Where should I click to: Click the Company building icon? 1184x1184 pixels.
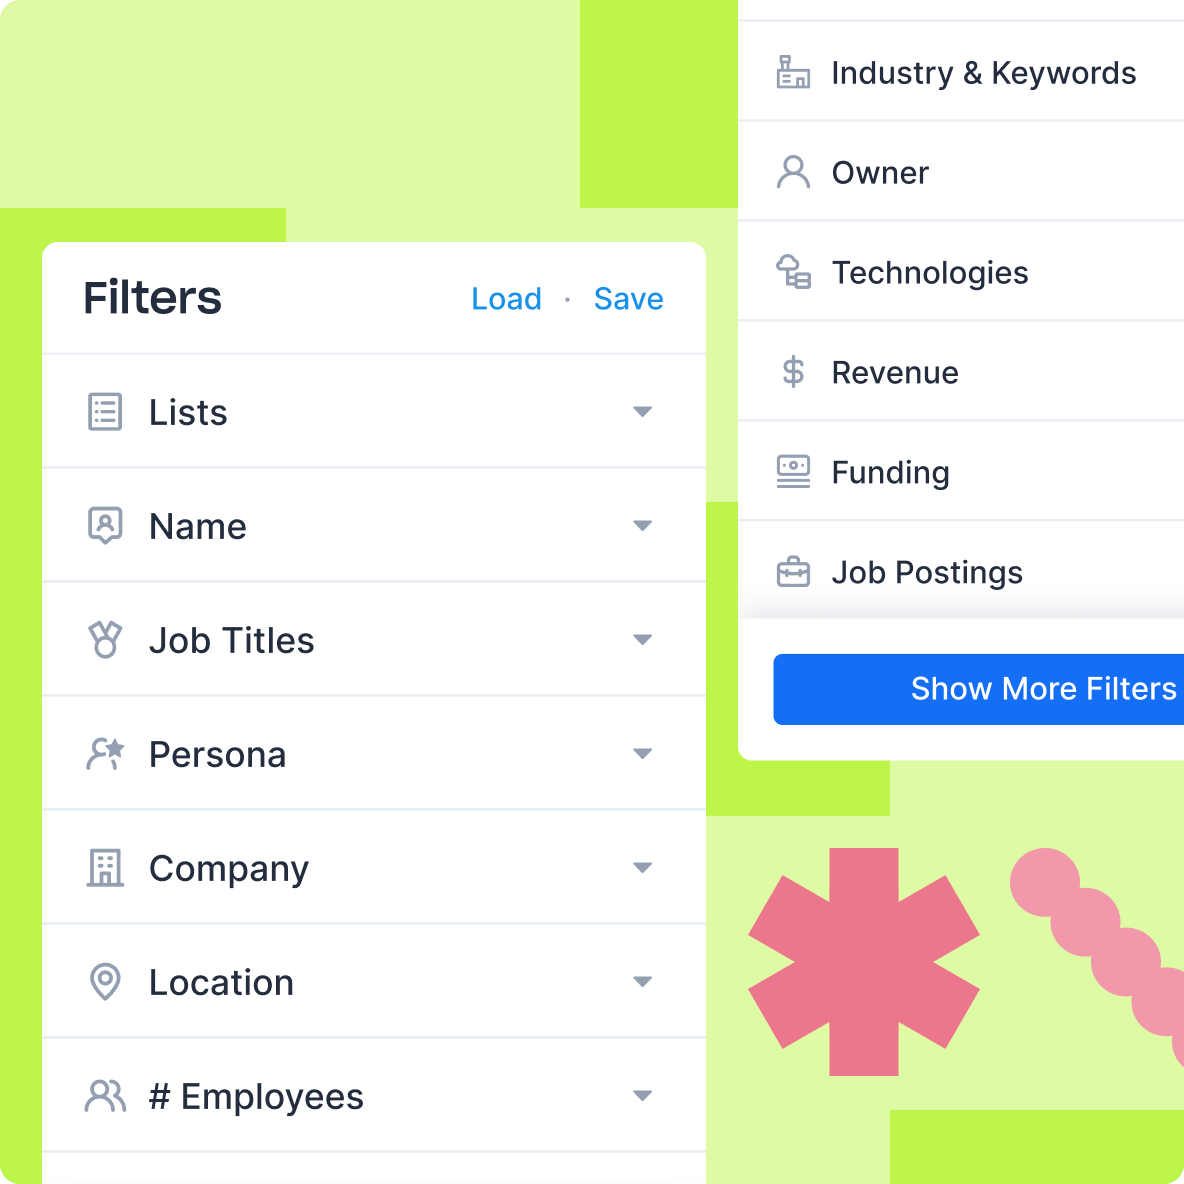(x=105, y=867)
